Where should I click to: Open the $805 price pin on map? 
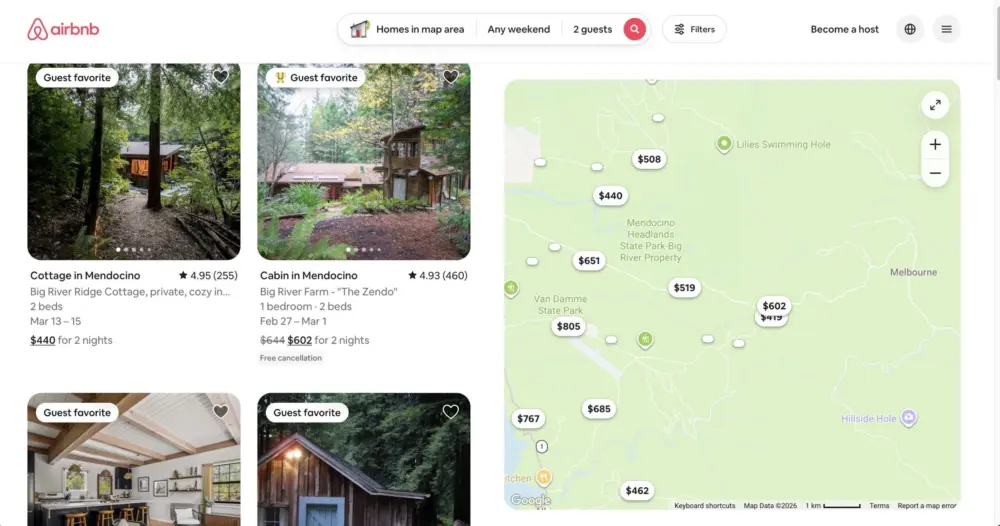[568, 326]
